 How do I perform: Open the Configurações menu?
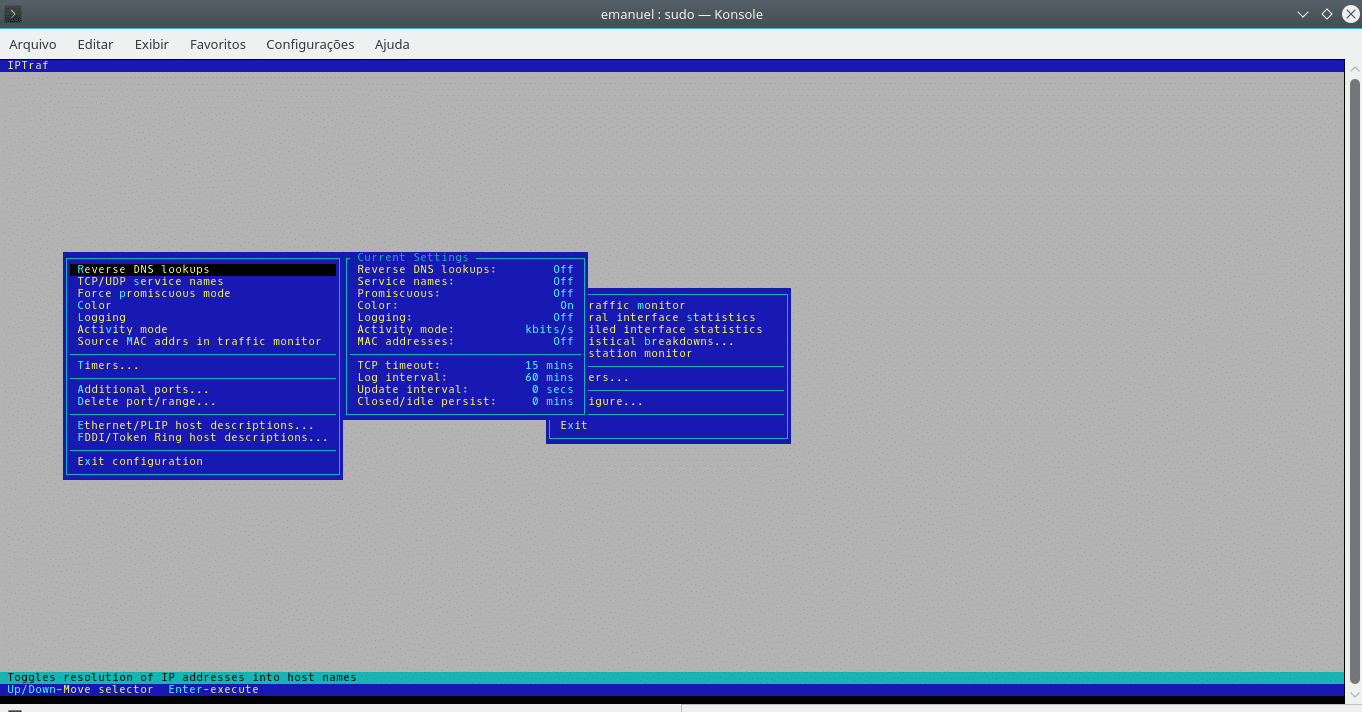(310, 44)
